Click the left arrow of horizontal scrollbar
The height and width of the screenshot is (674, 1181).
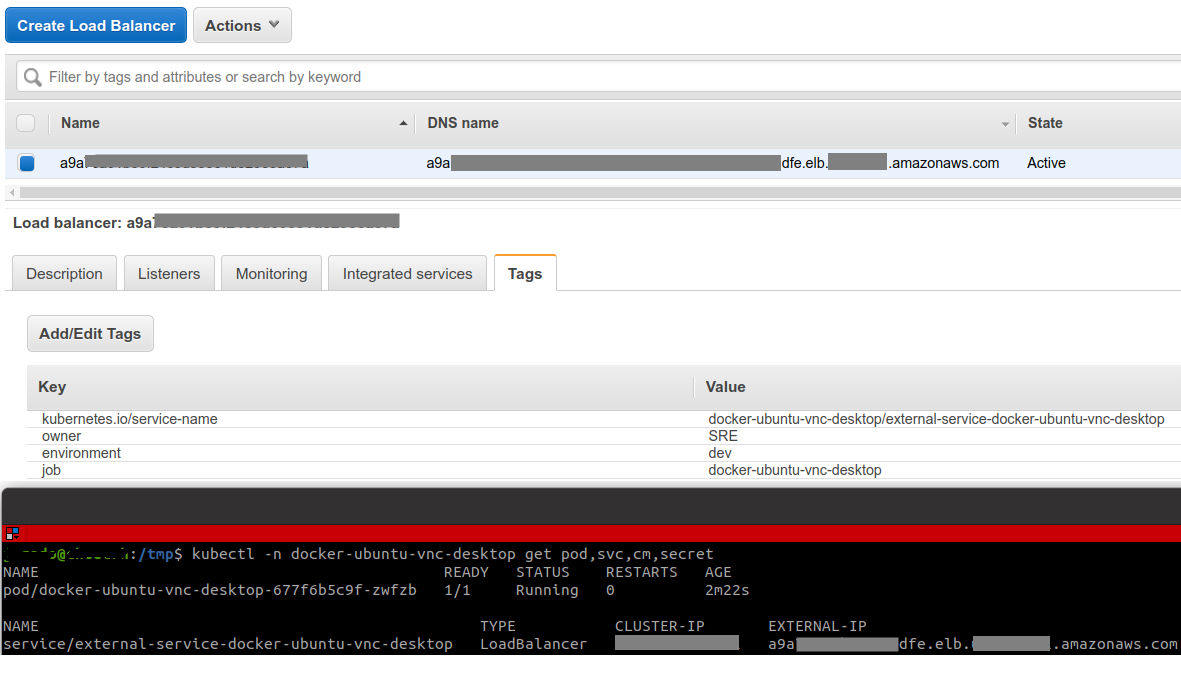pyautogui.click(x=11, y=192)
